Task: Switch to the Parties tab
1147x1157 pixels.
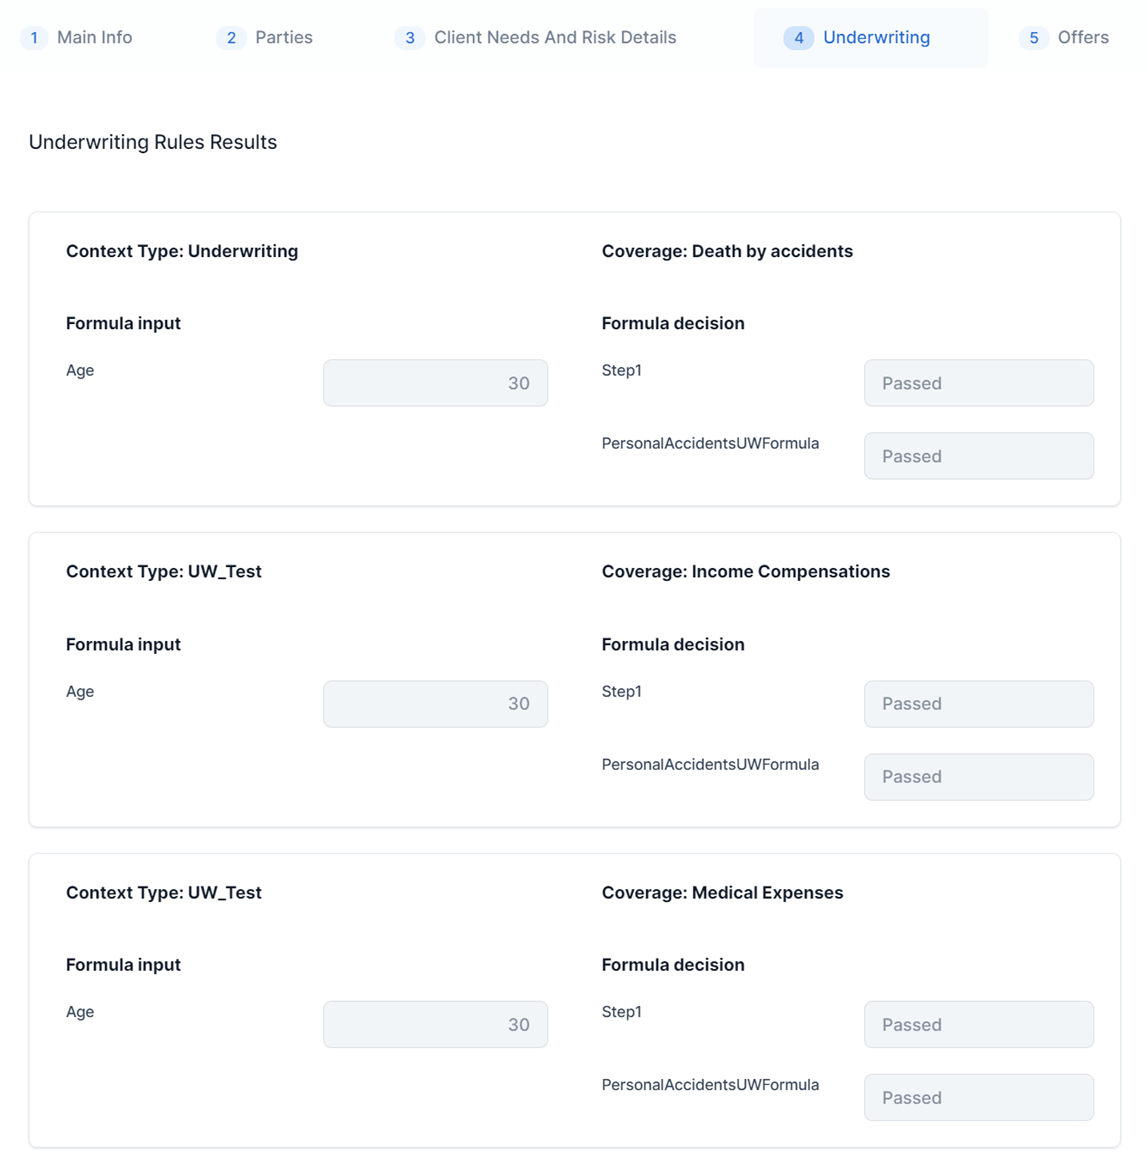Action: pos(283,38)
